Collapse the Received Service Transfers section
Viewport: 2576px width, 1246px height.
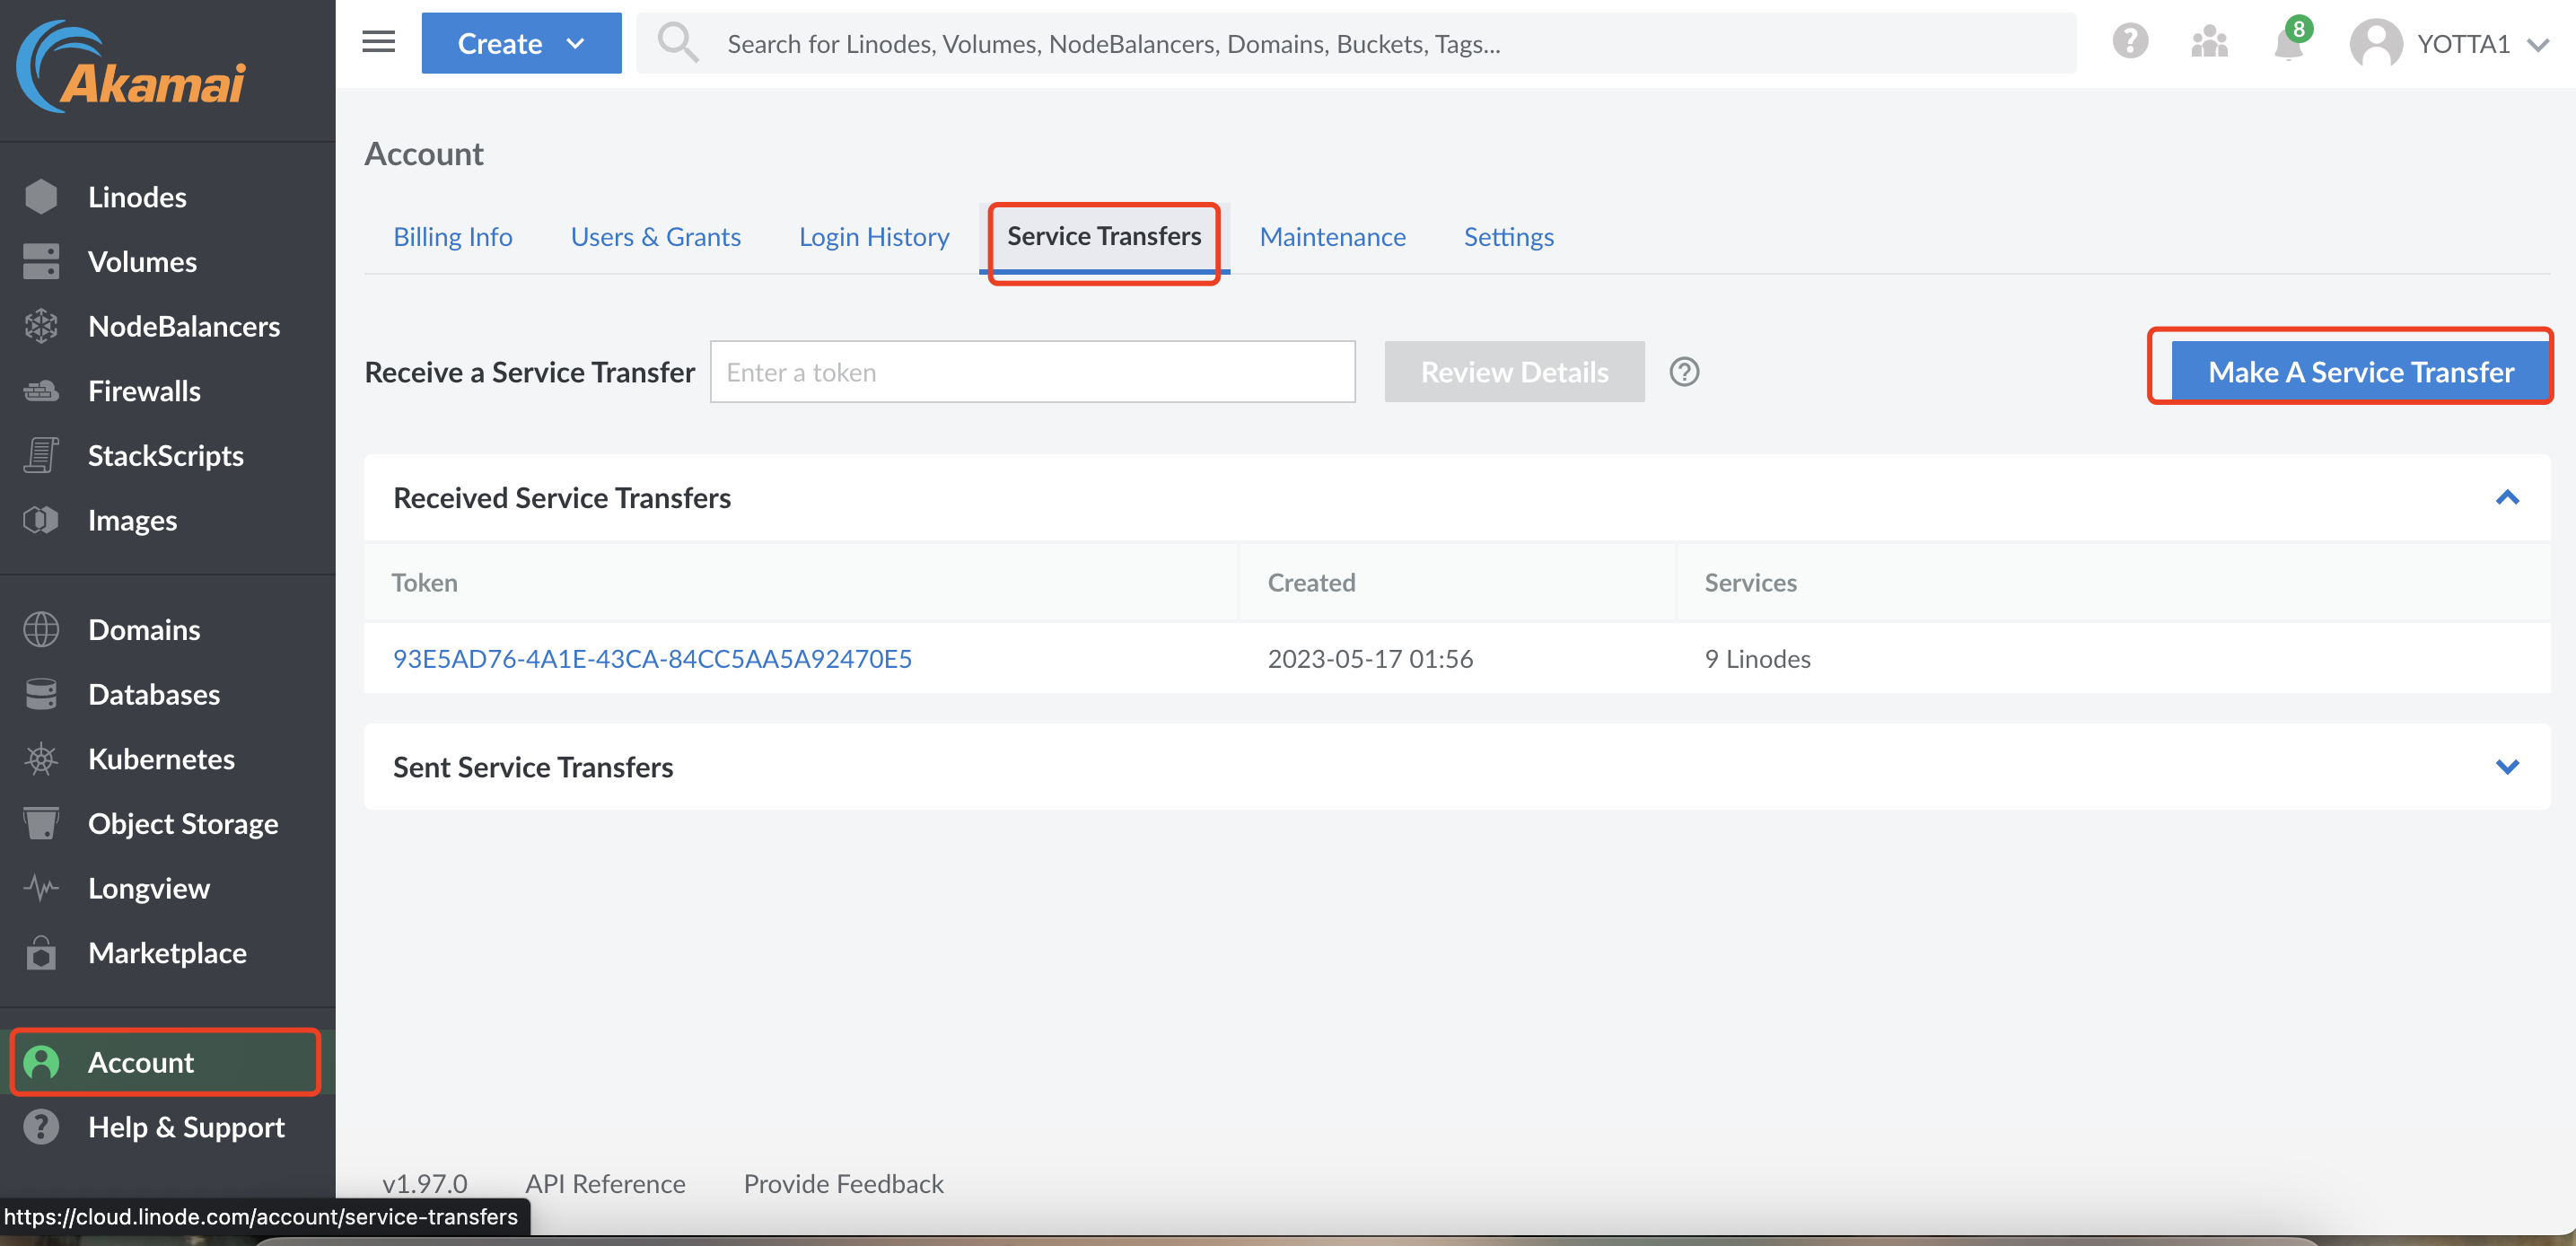(x=2506, y=497)
